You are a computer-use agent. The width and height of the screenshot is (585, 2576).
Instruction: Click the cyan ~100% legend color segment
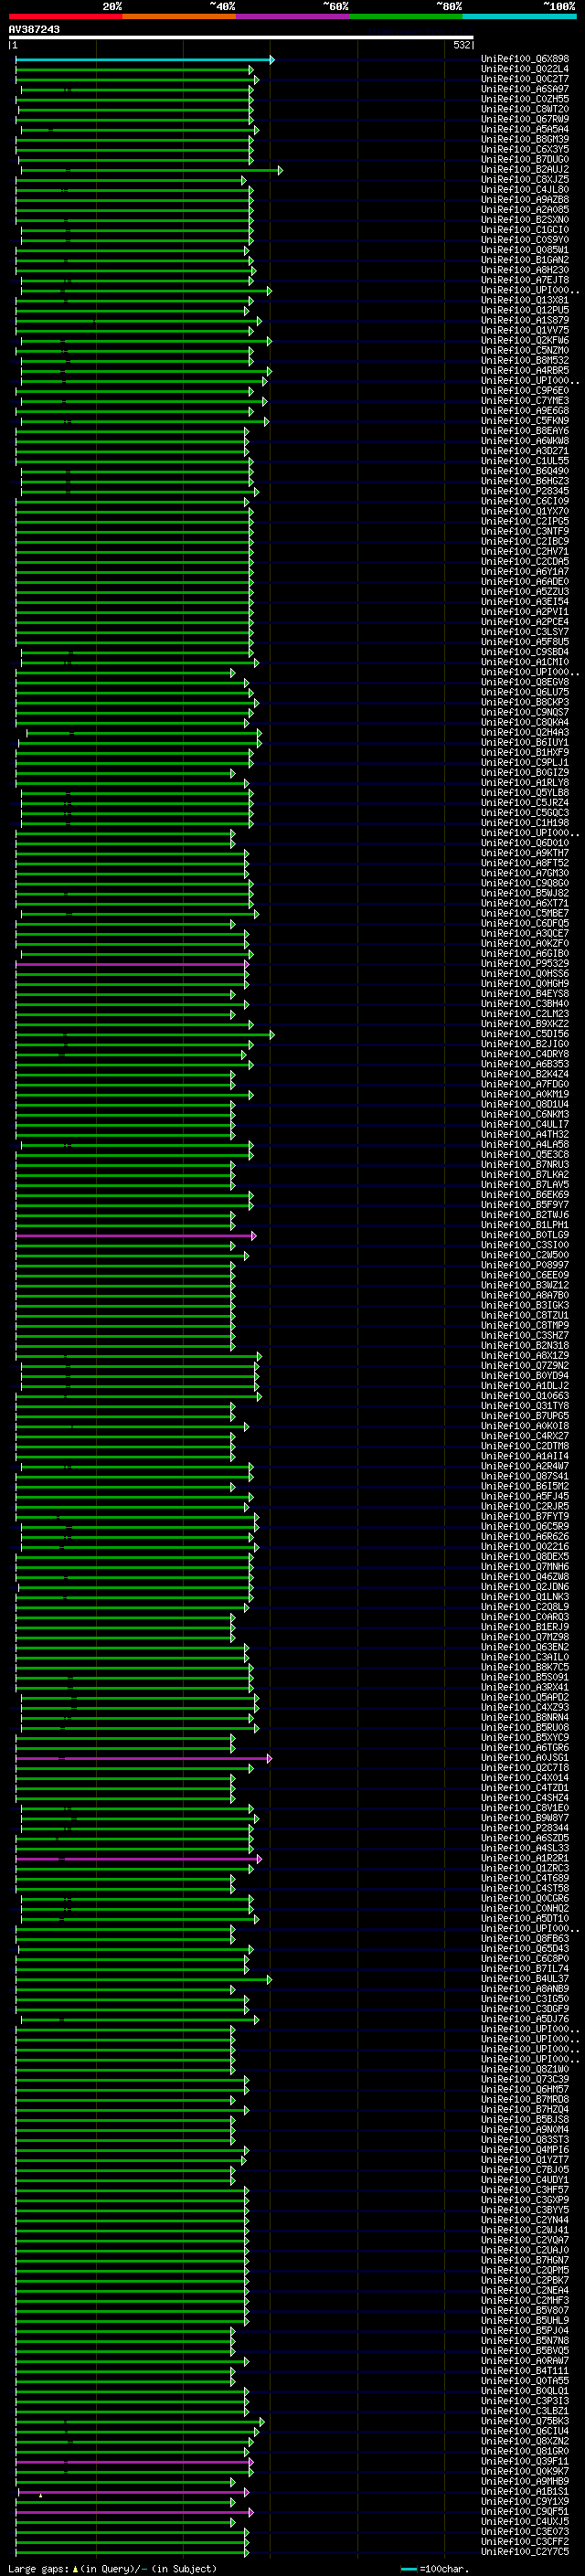[x=520, y=16]
